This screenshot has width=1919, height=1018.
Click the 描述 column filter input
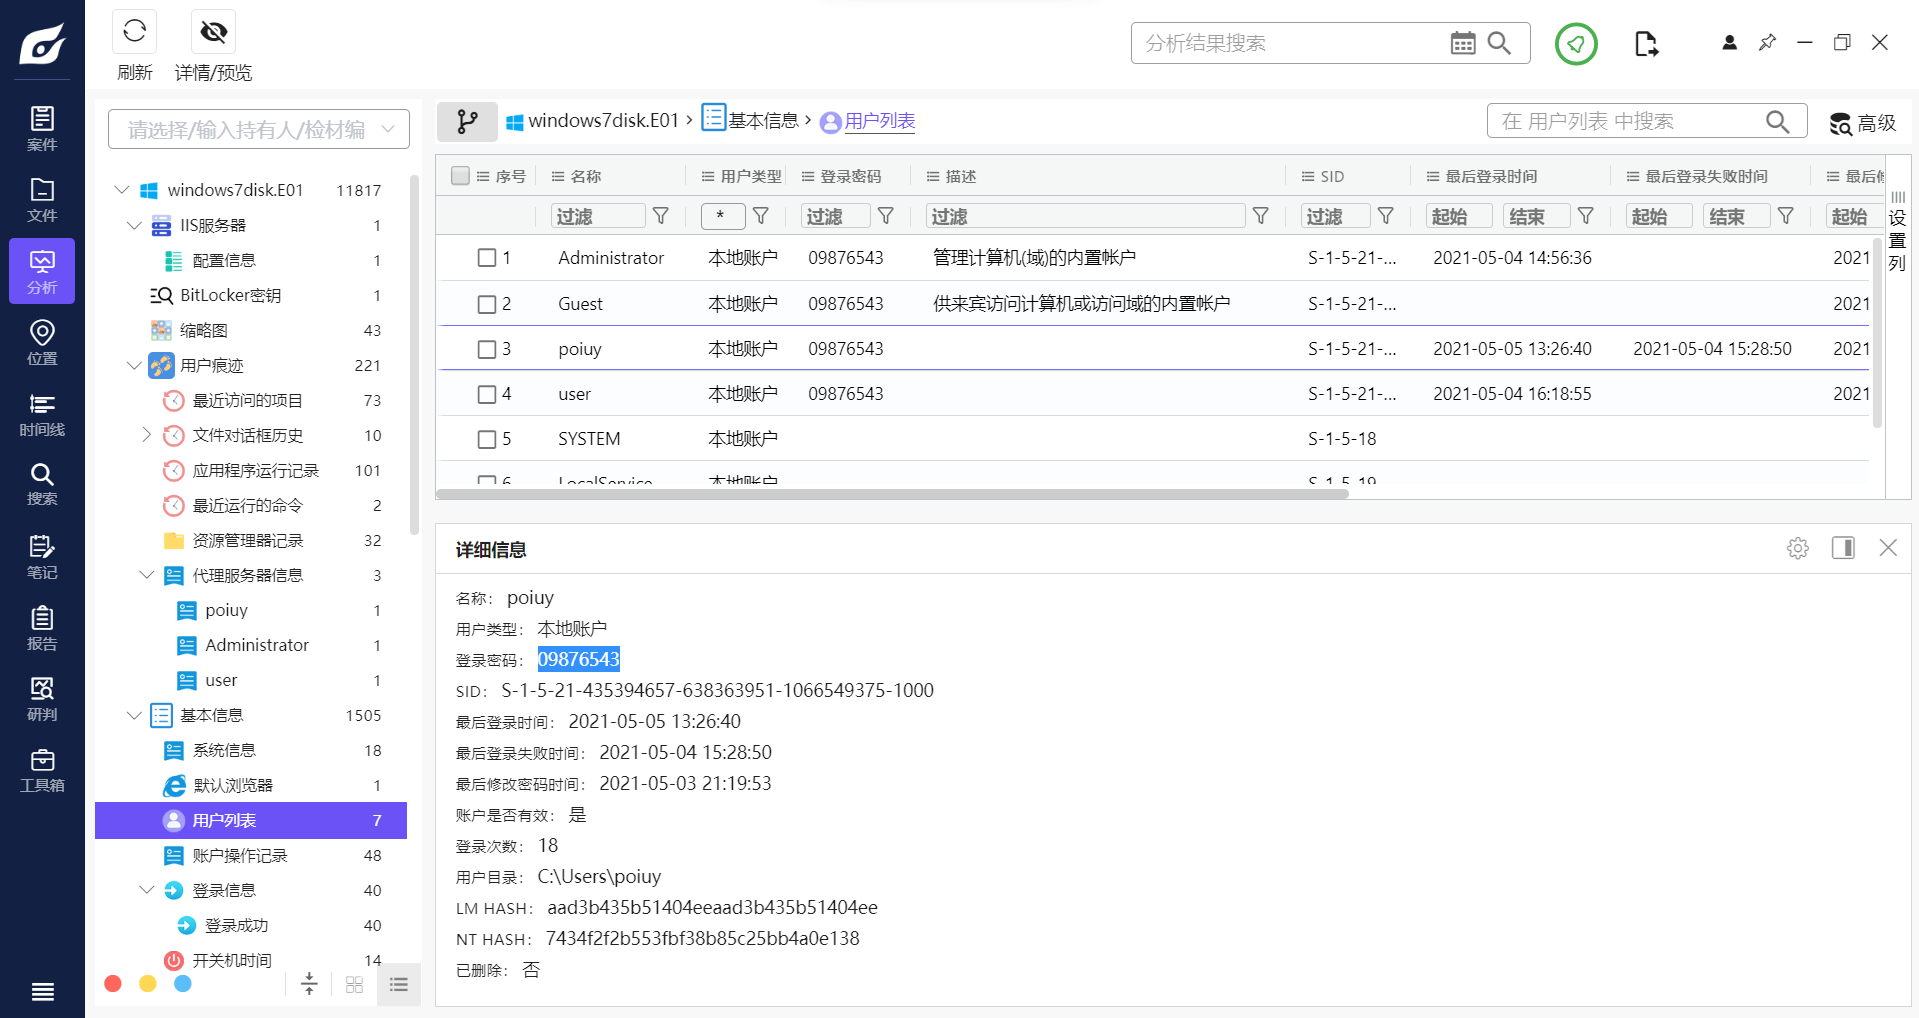pyautogui.click(x=1086, y=216)
